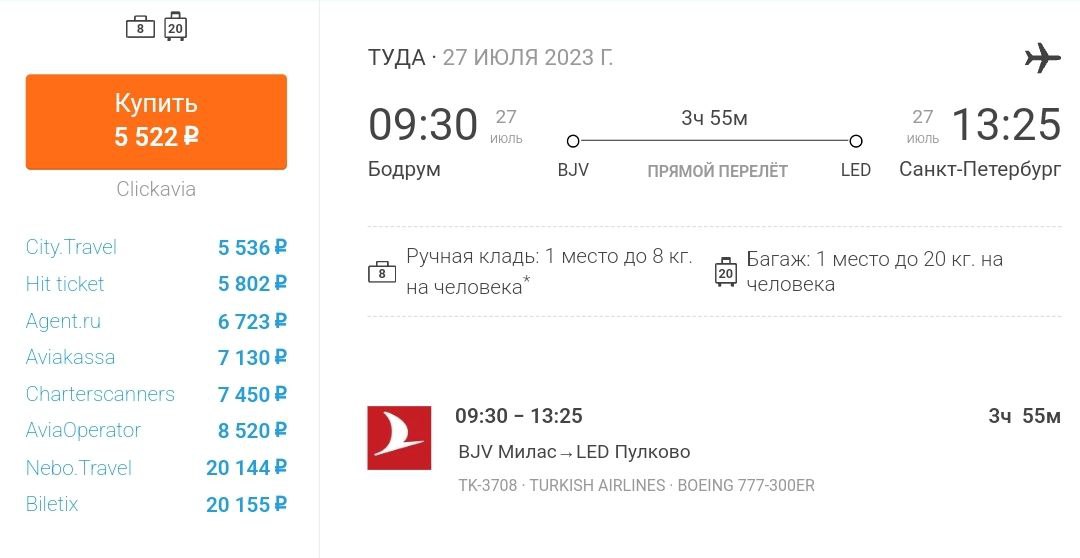Choose the Biletix offer
1080x558 pixels.
point(52,504)
